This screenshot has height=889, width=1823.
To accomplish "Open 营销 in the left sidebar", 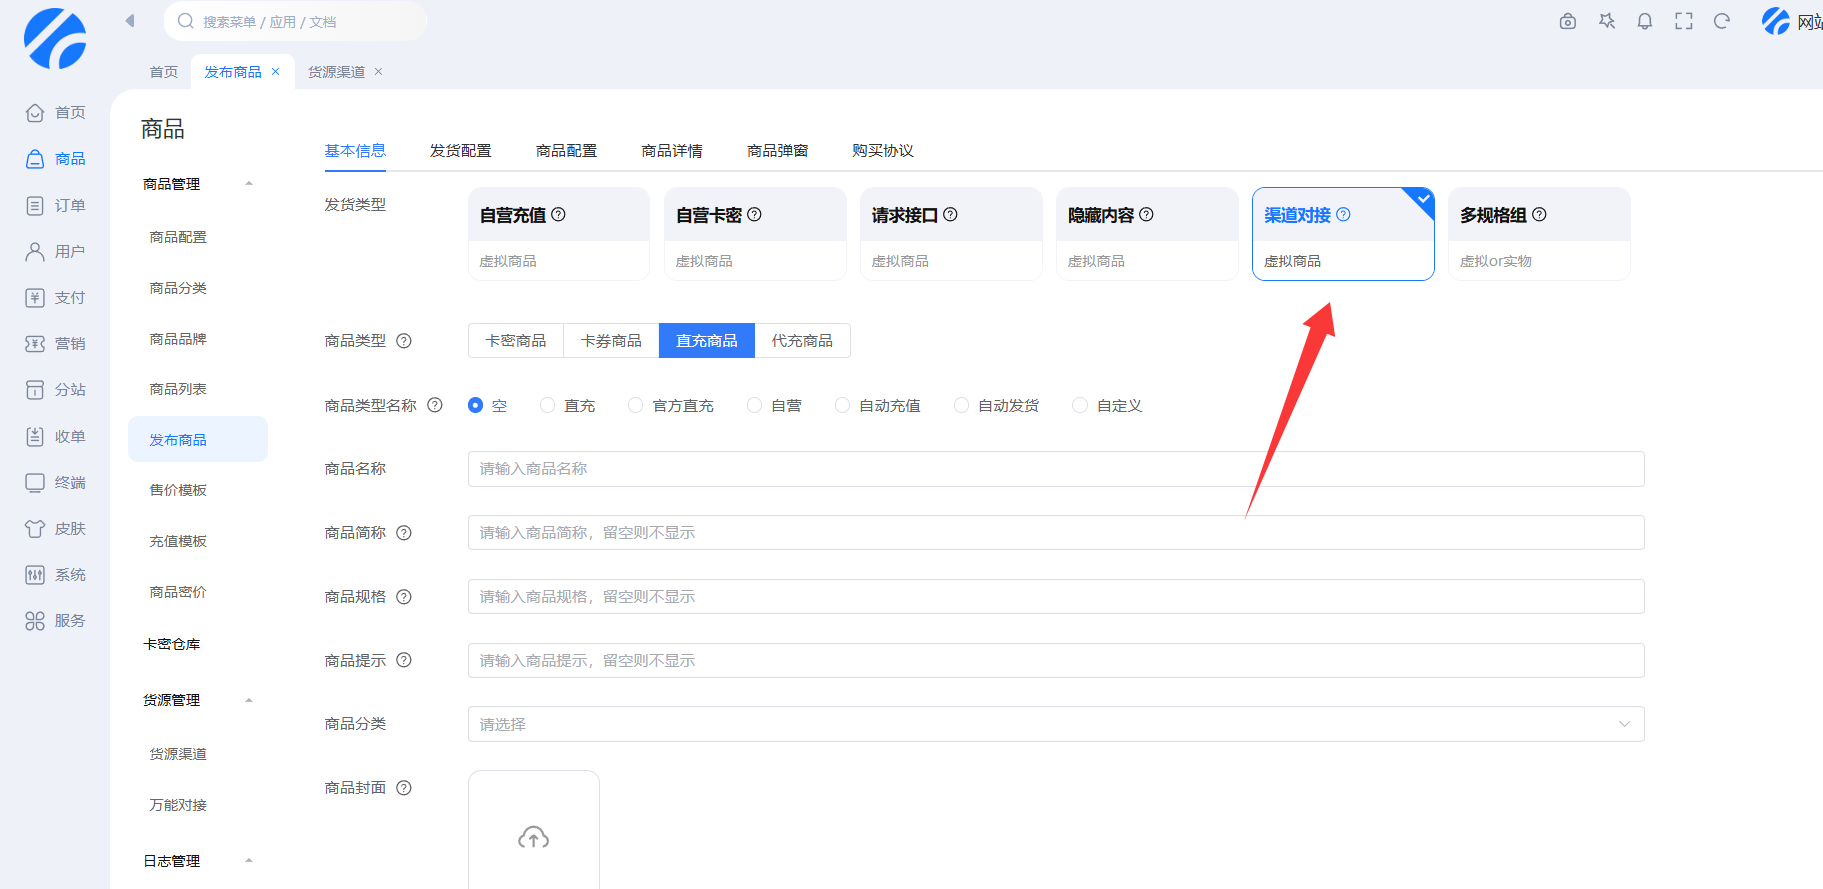I will (56, 344).
